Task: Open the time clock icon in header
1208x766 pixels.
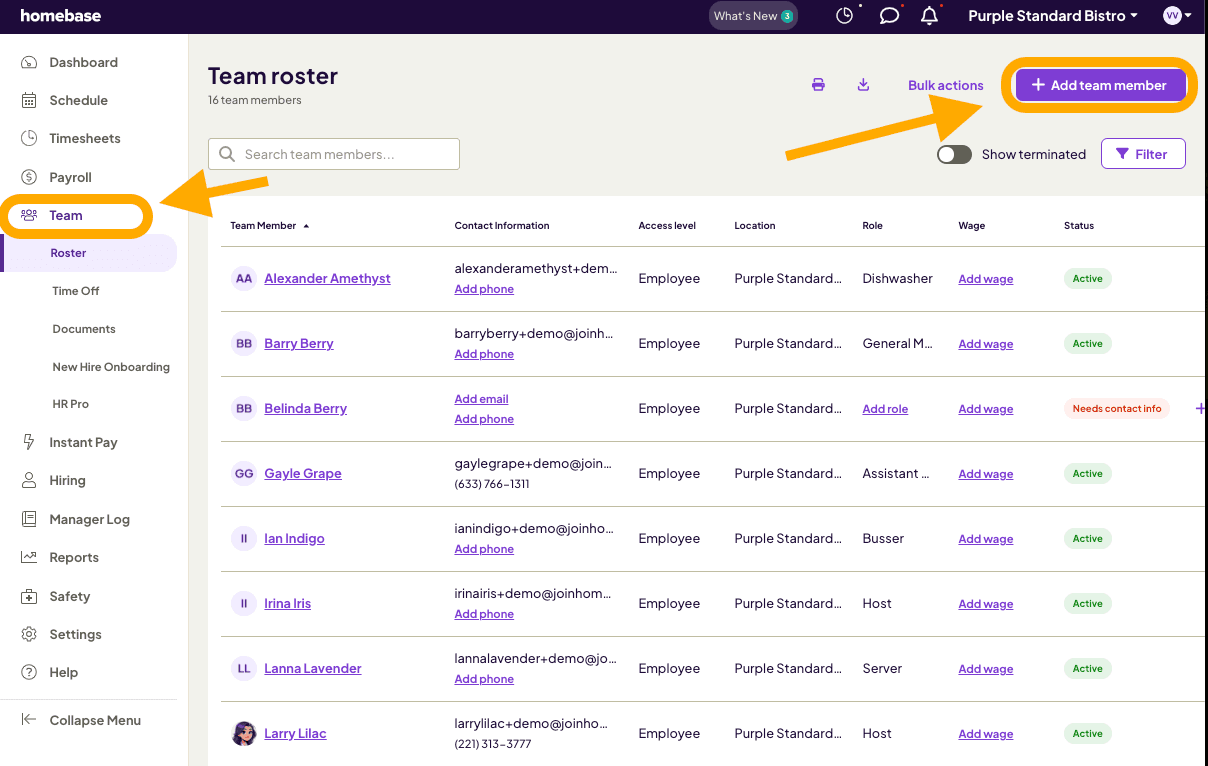Action: coord(845,16)
